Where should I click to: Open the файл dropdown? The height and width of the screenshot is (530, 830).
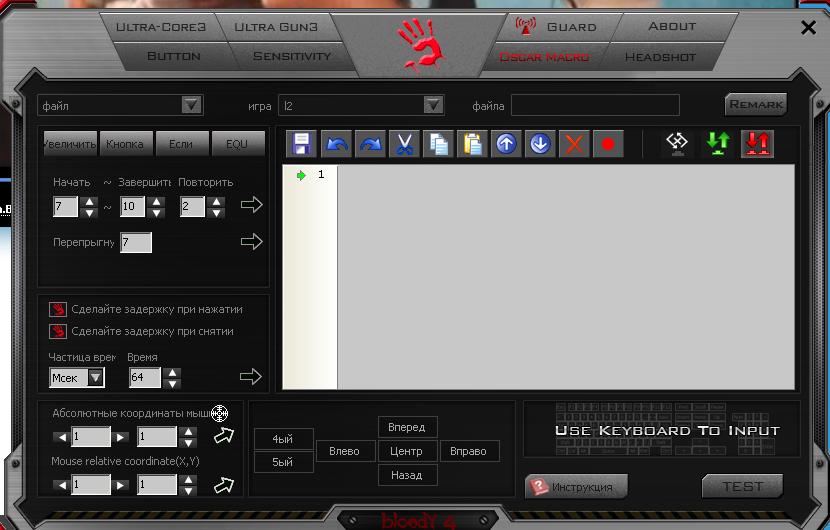click(x=191, y=105)
